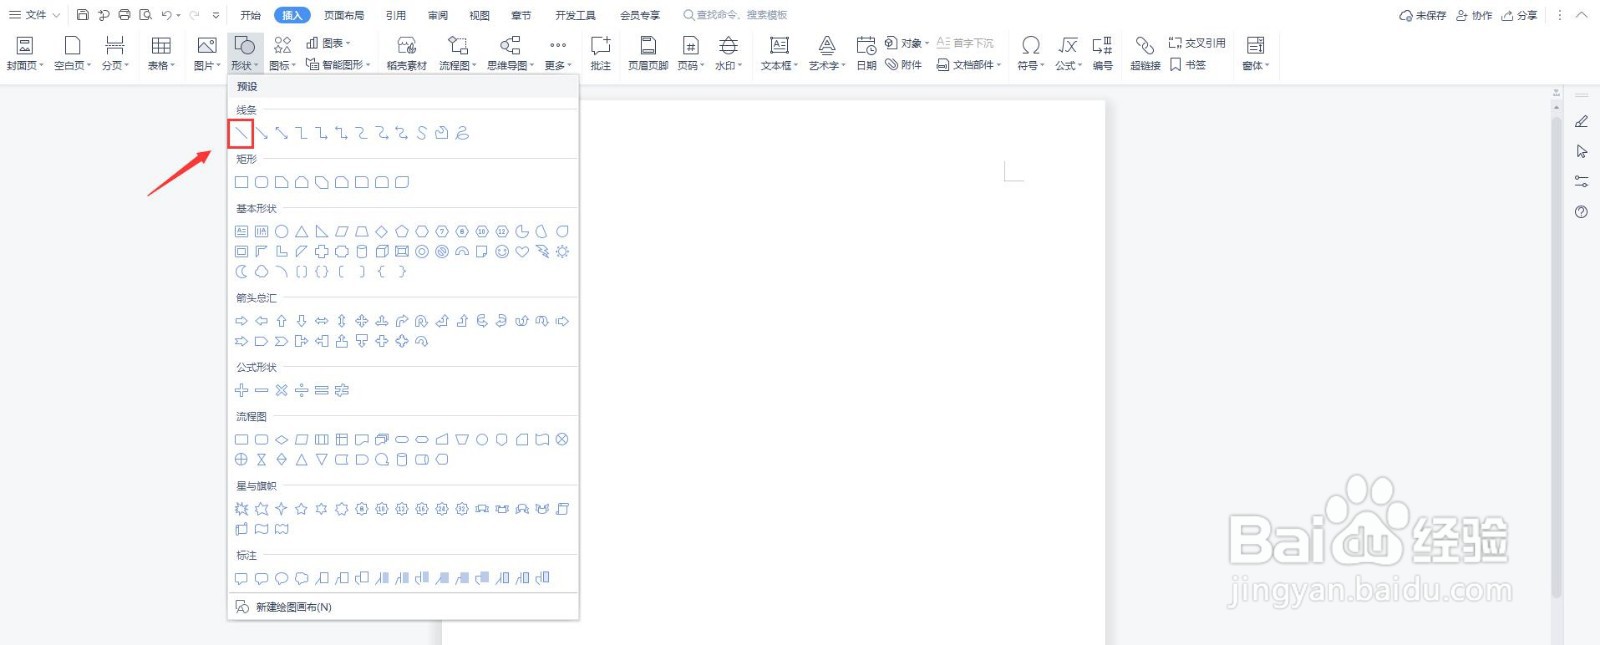
Task: Close the 形状 dropdown button
Action: tap(245, 53)
